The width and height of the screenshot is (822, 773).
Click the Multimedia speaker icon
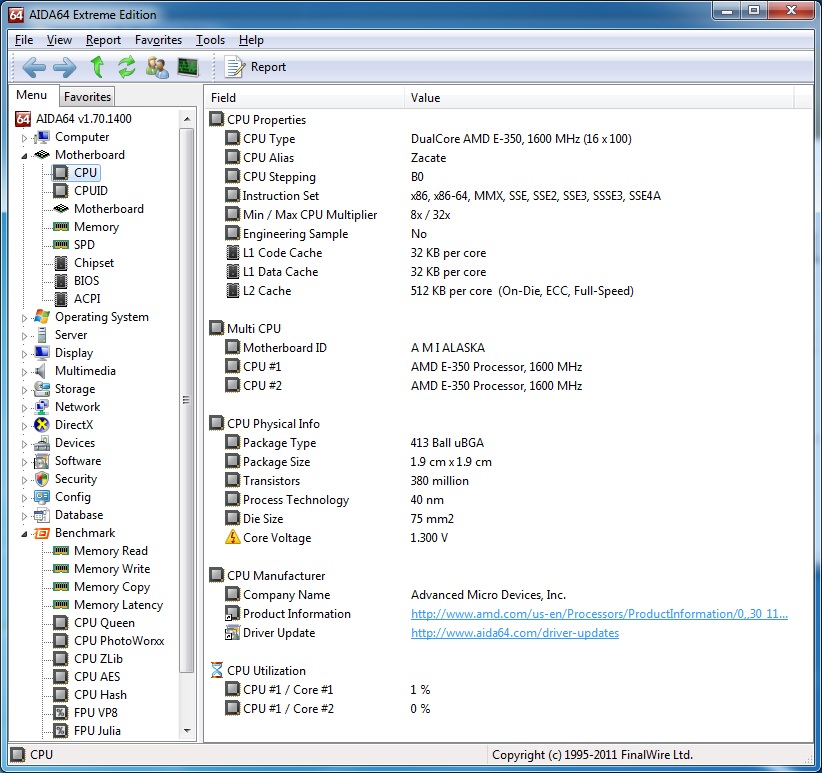(41, 371)
